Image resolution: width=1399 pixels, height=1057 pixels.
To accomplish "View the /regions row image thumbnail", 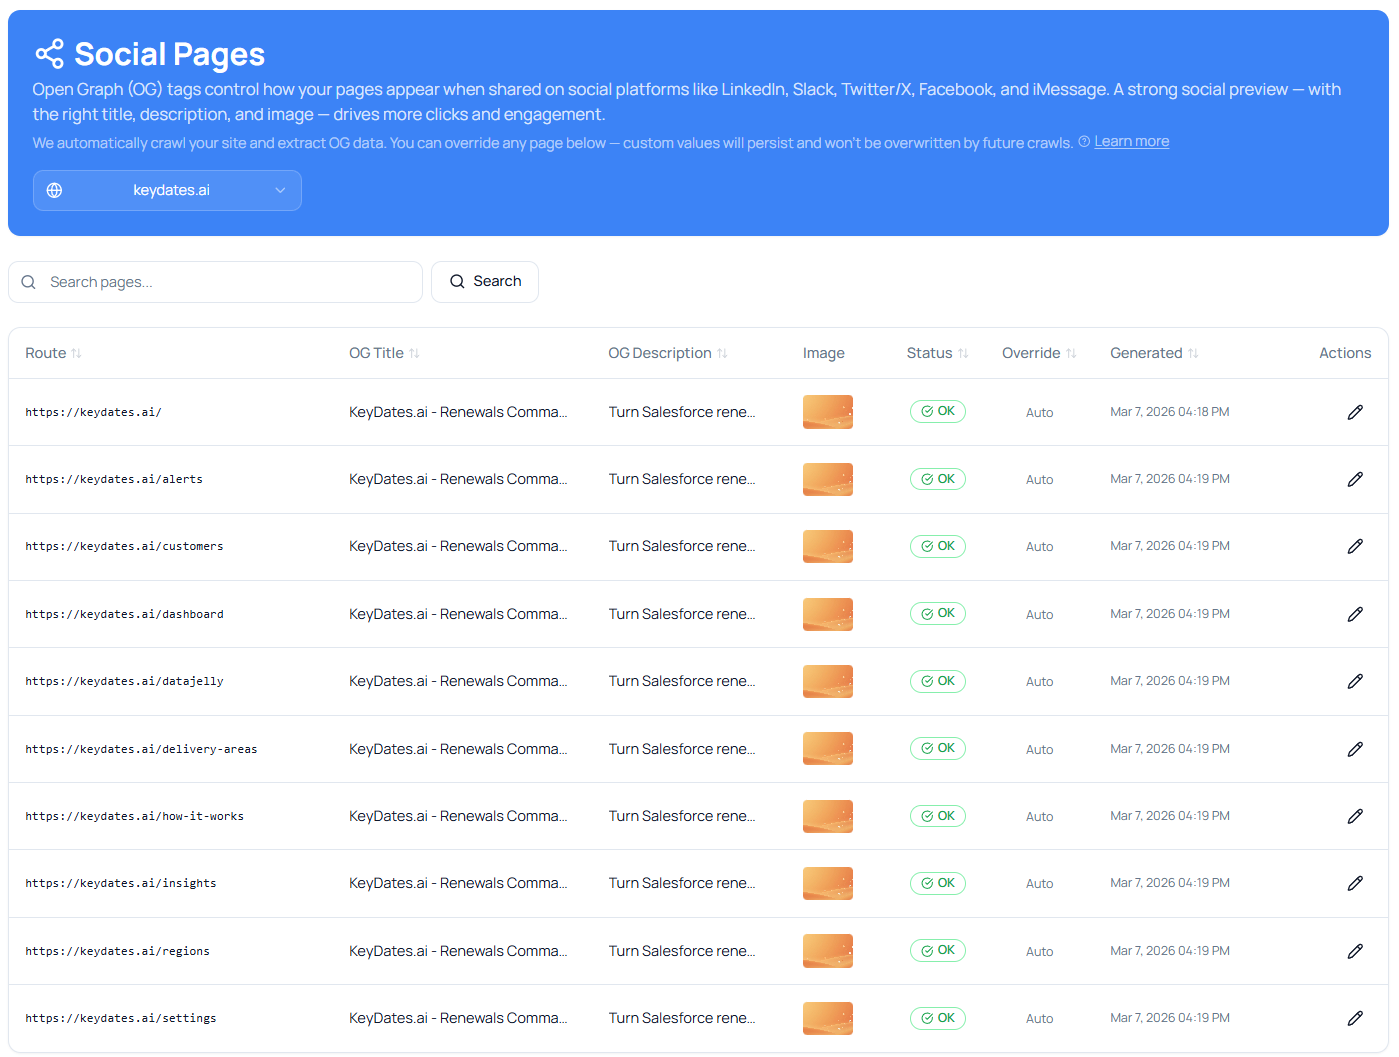I will [828, 951].
